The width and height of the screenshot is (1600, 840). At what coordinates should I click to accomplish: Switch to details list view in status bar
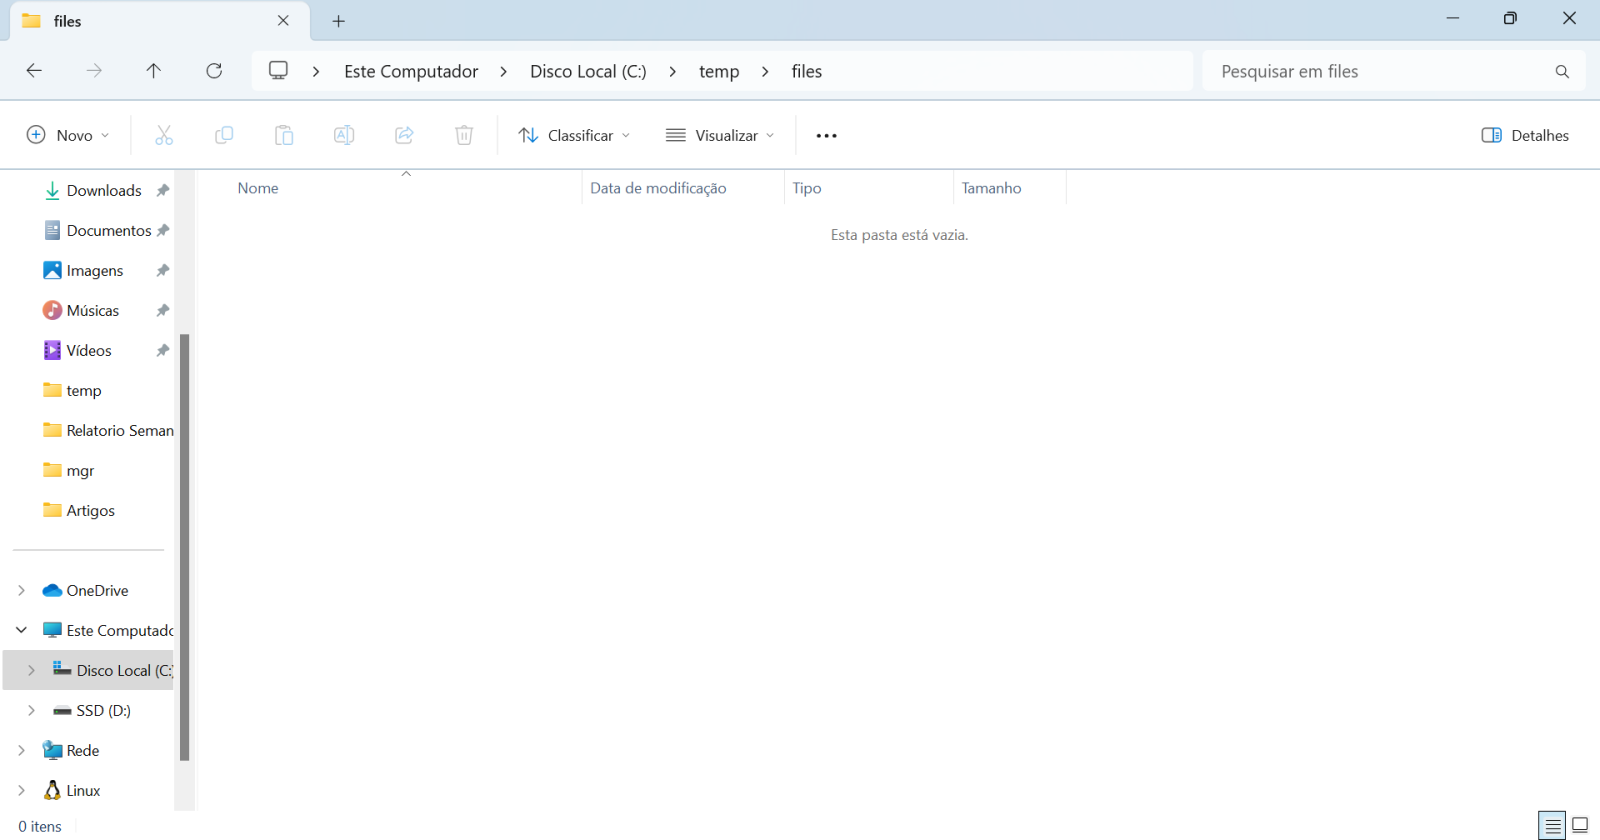(1552, 825)
